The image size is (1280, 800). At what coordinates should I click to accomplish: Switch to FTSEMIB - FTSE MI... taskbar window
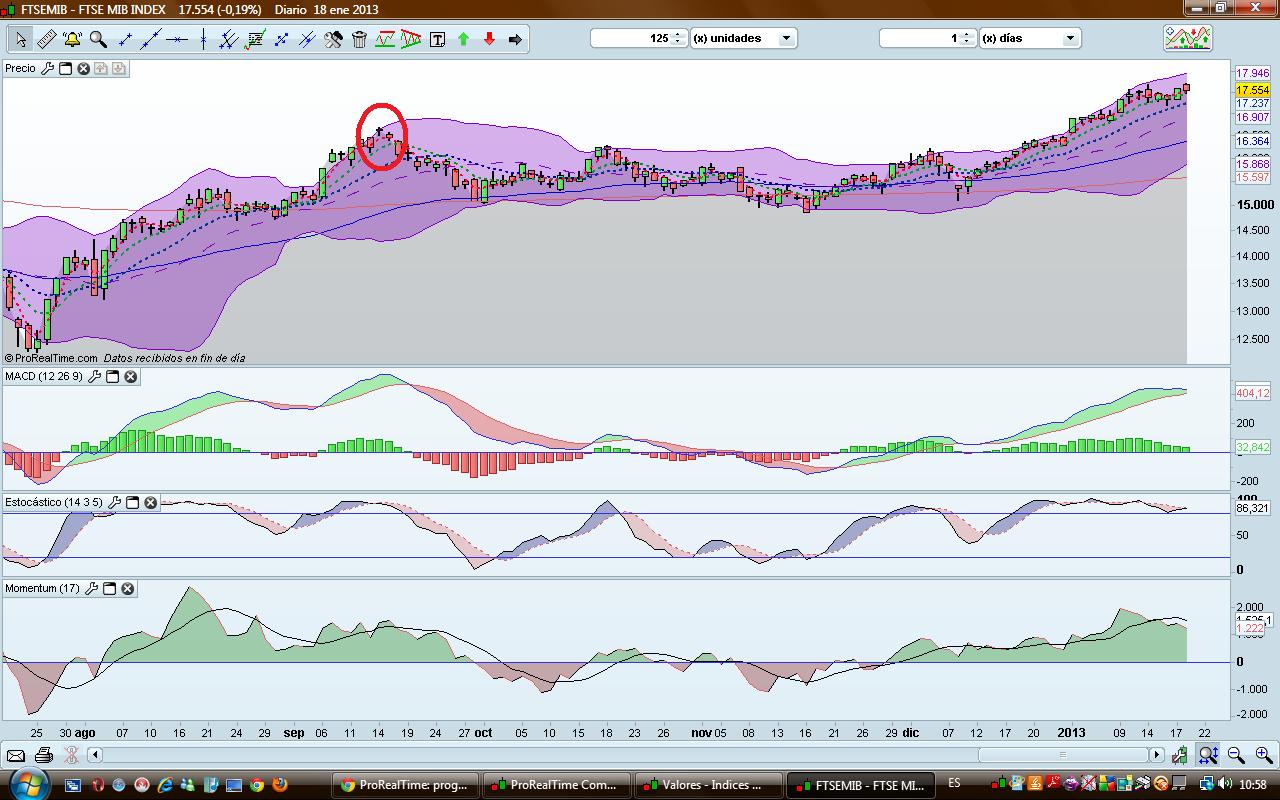coord(861,785)
